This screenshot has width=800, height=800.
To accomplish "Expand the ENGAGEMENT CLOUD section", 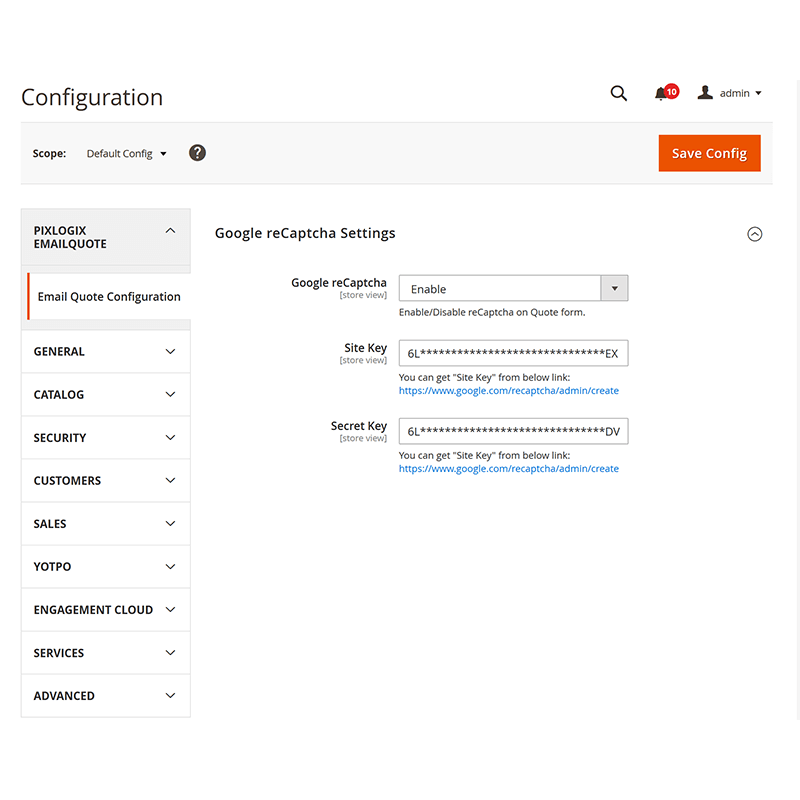I will [x=105, y=609].
